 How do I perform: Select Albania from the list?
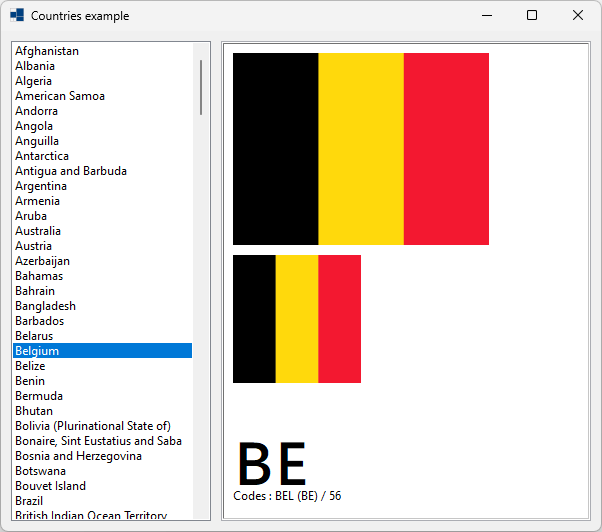35,66
